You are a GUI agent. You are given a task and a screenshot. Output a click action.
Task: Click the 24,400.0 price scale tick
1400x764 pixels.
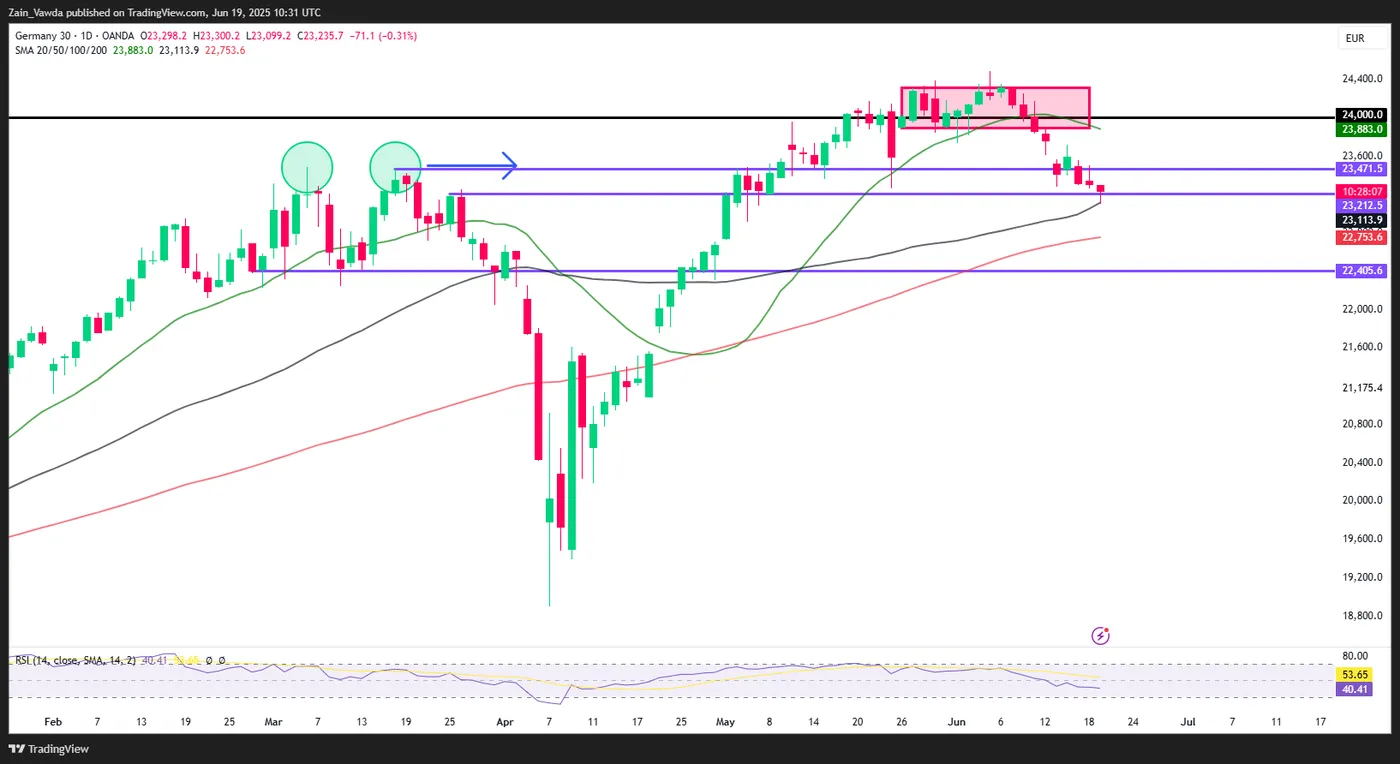[x=1363, y=79]
